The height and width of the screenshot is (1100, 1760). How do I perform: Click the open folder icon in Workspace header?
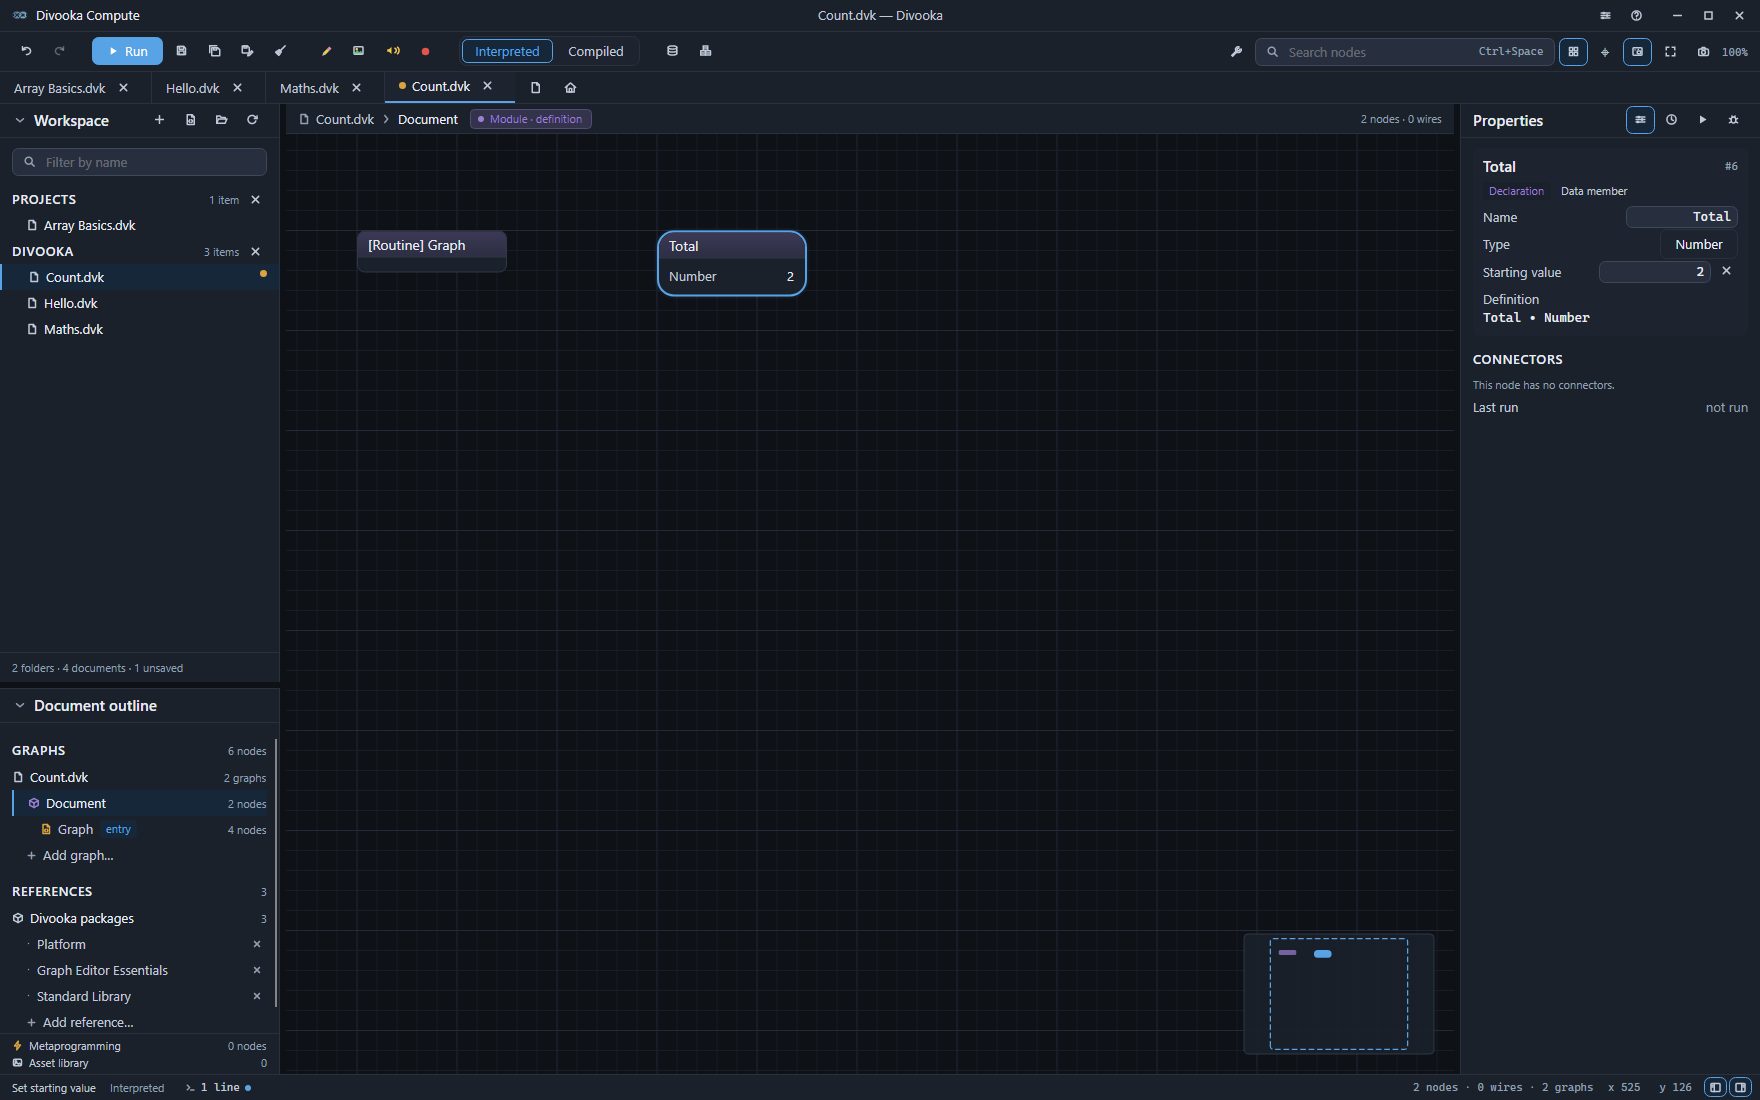click(221, 120)
